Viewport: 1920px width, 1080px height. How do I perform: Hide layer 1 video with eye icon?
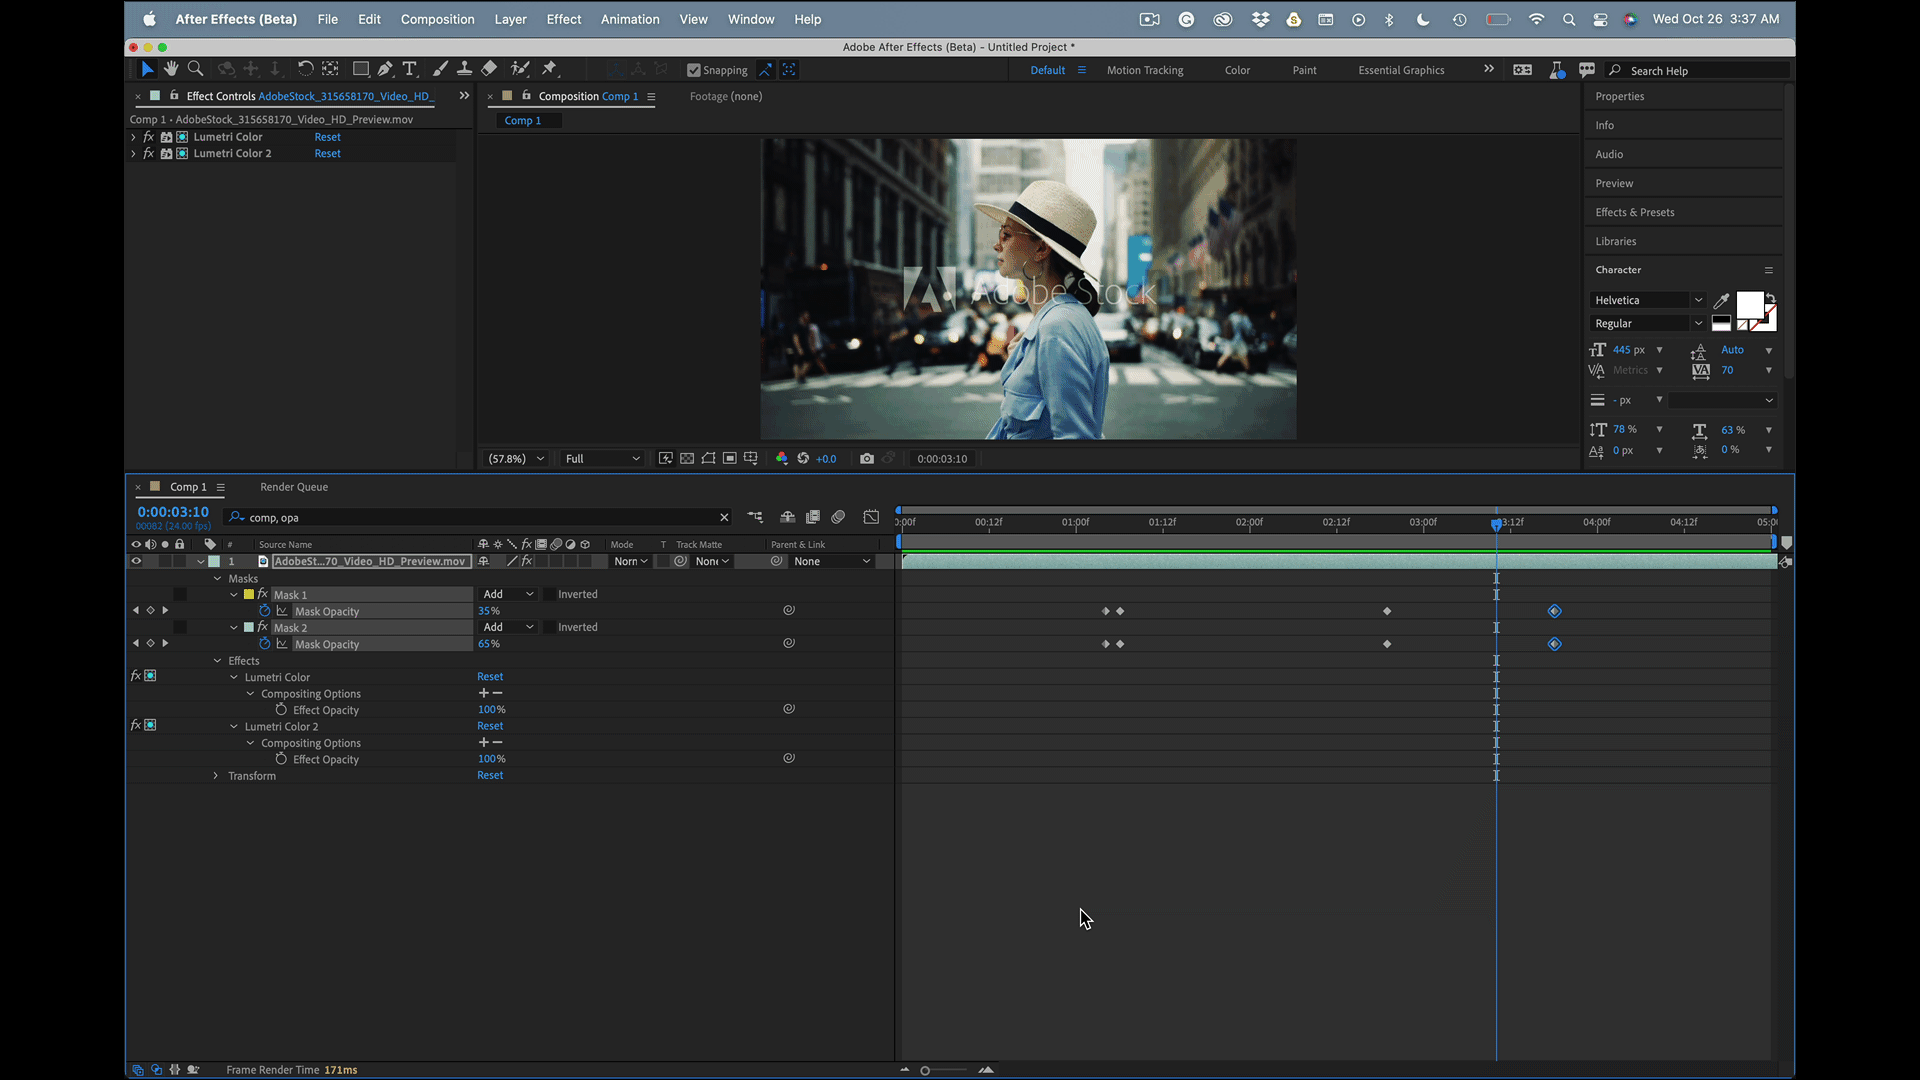click(x=136, y=562)
